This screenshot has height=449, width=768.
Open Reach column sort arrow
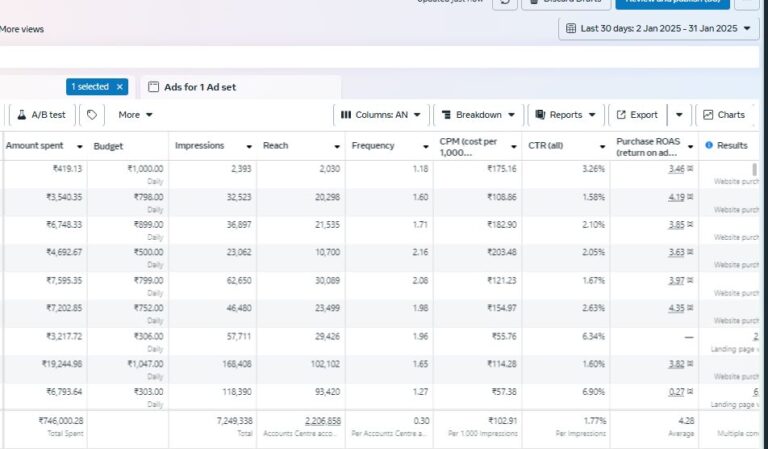[x=337, y=146]
